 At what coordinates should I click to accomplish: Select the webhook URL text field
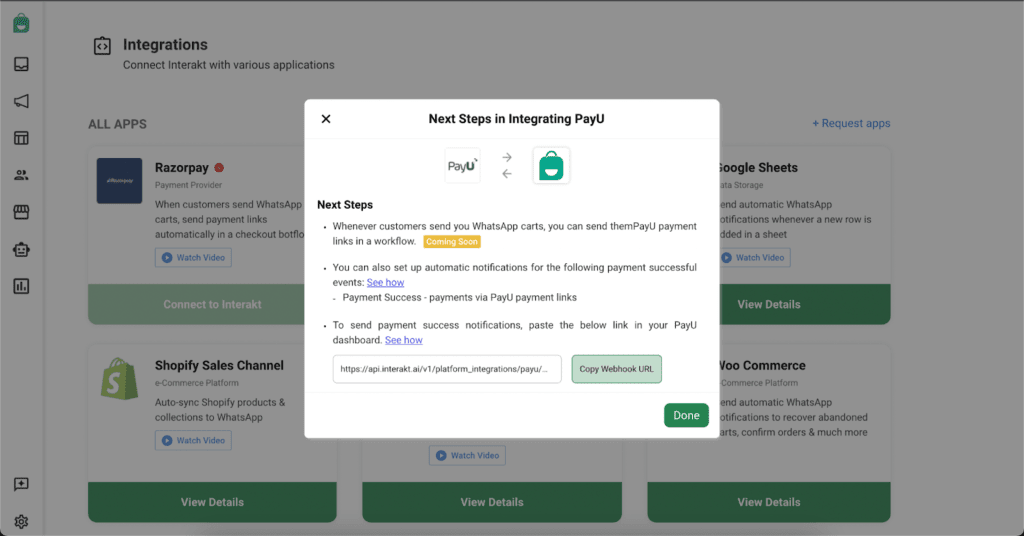click(447, 369)
